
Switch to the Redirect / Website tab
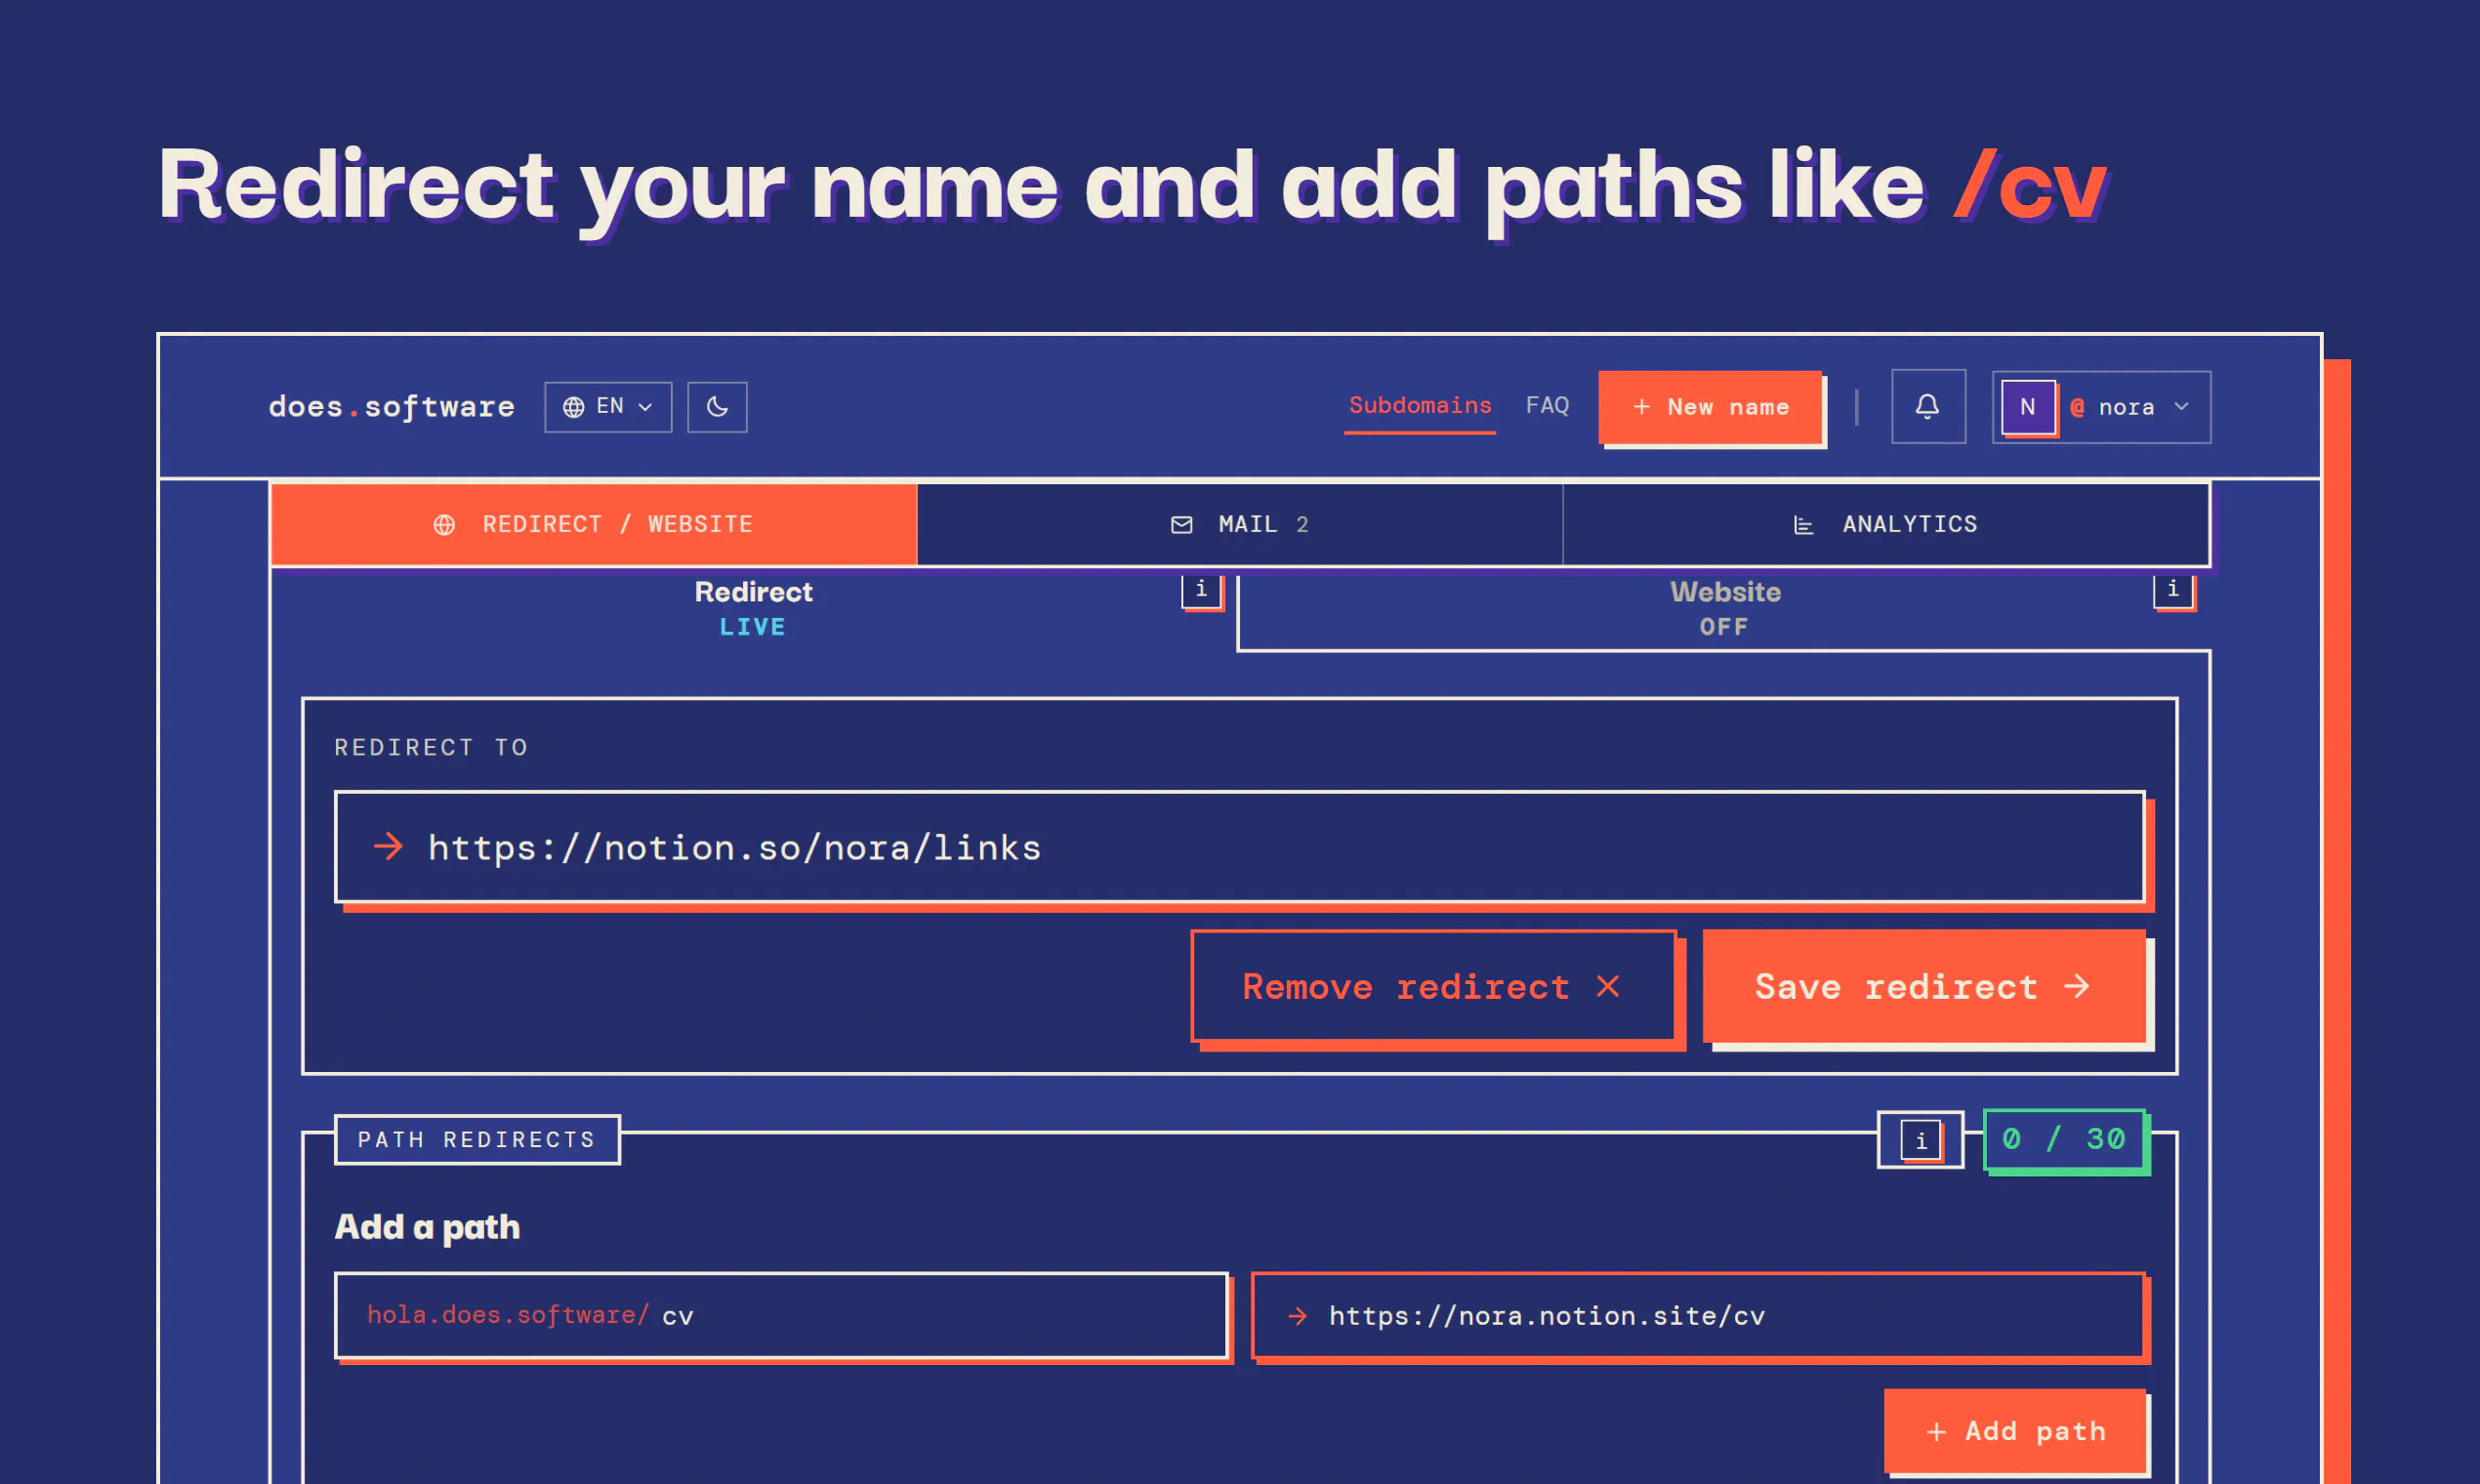coord(594,524)
